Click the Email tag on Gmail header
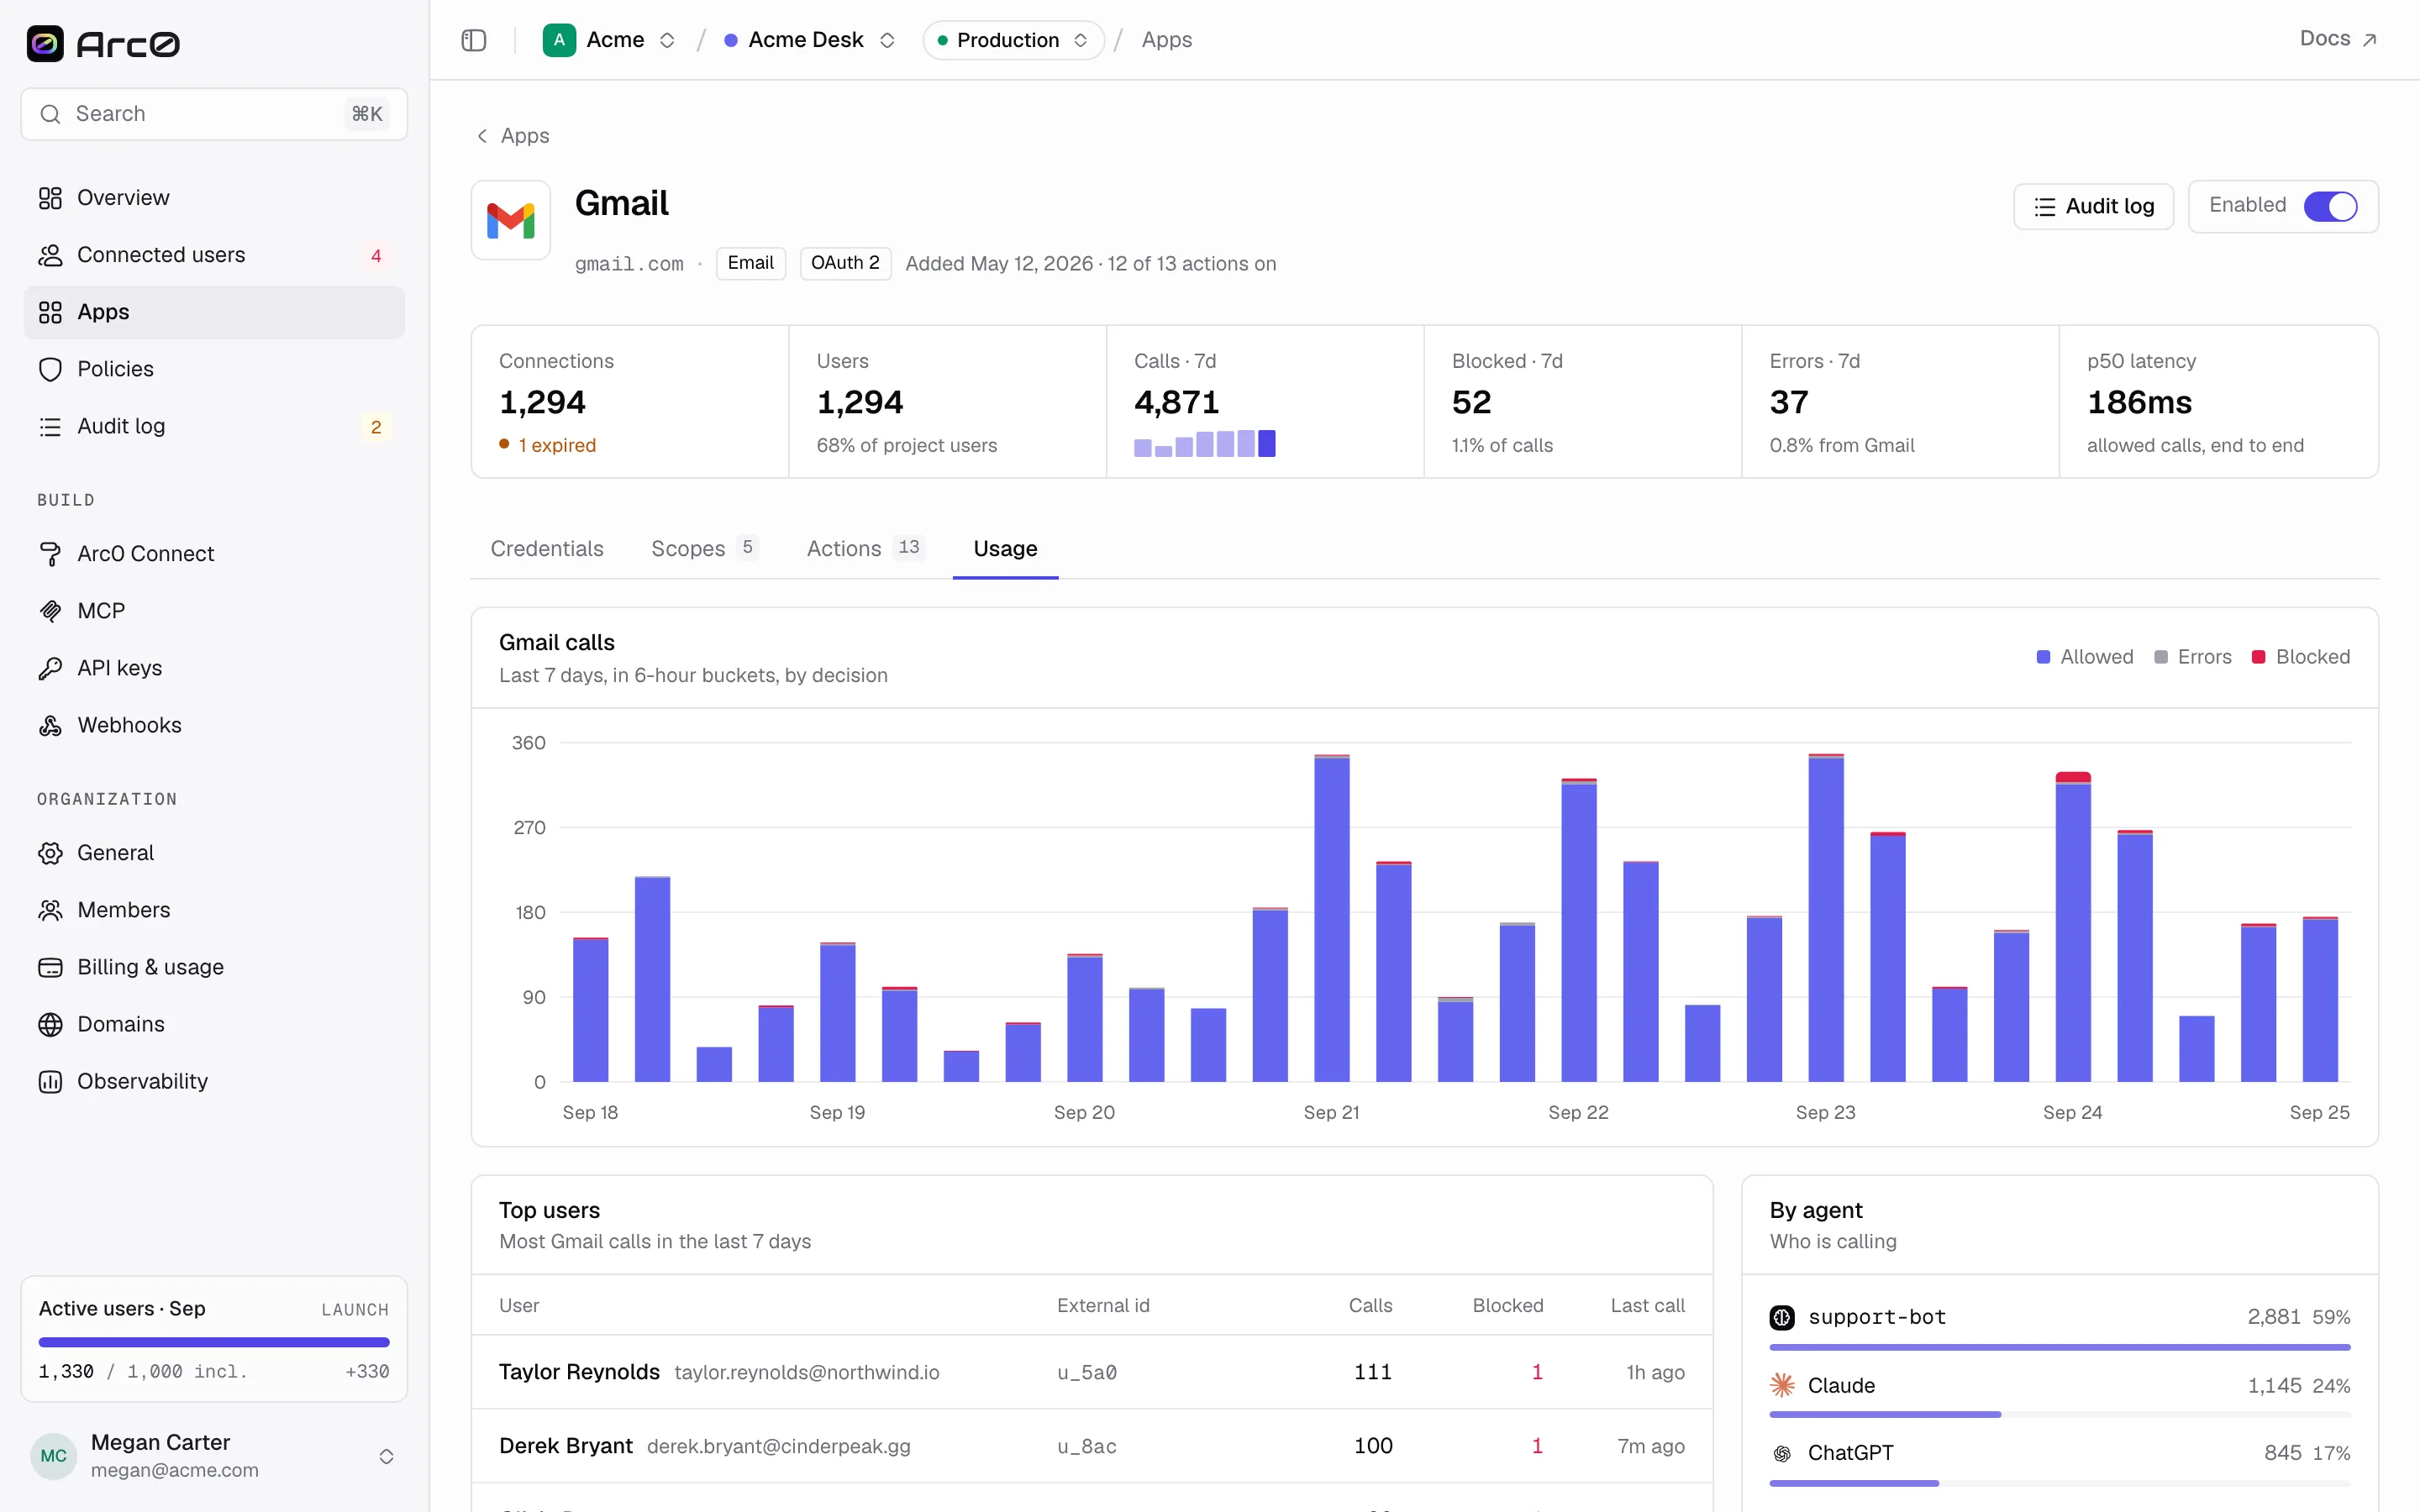 (750, 263)
